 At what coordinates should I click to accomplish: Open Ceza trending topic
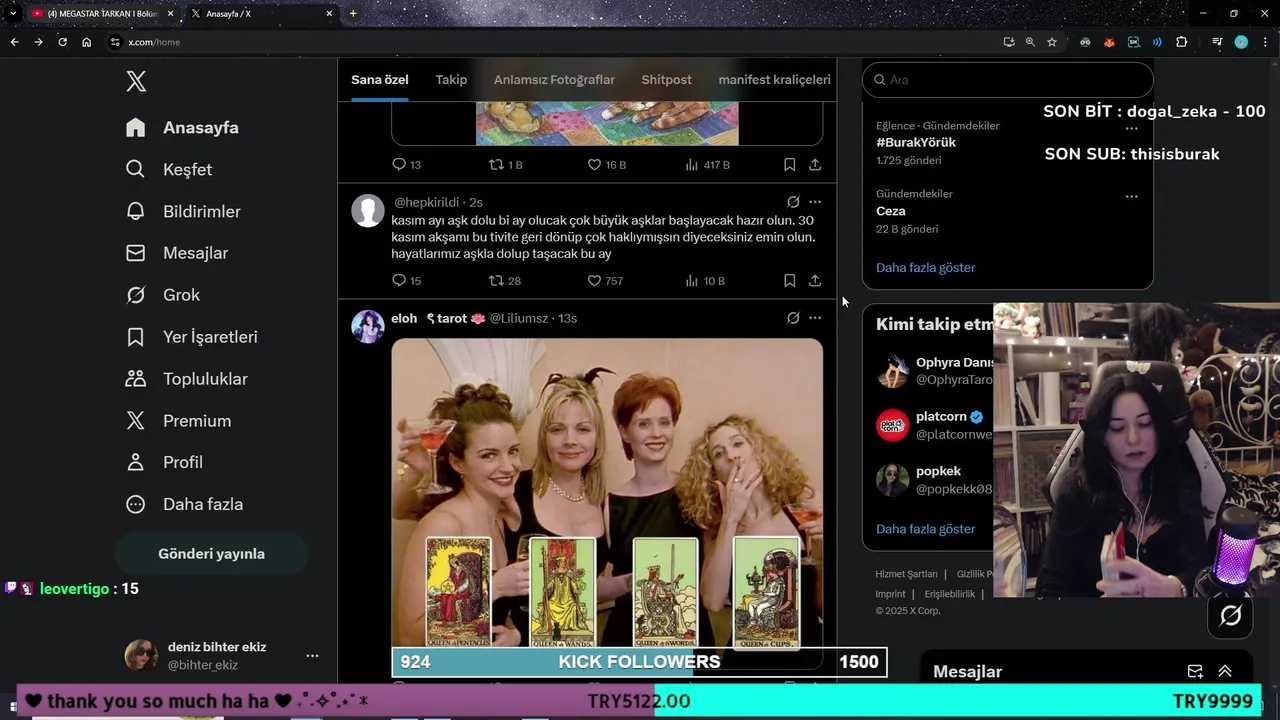click(x=891, y=211)
